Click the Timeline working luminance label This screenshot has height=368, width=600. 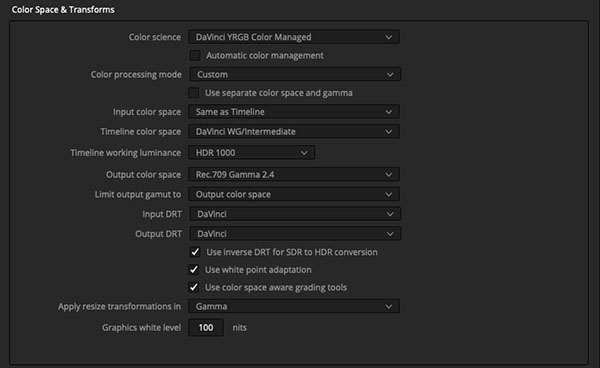(126, 153)
